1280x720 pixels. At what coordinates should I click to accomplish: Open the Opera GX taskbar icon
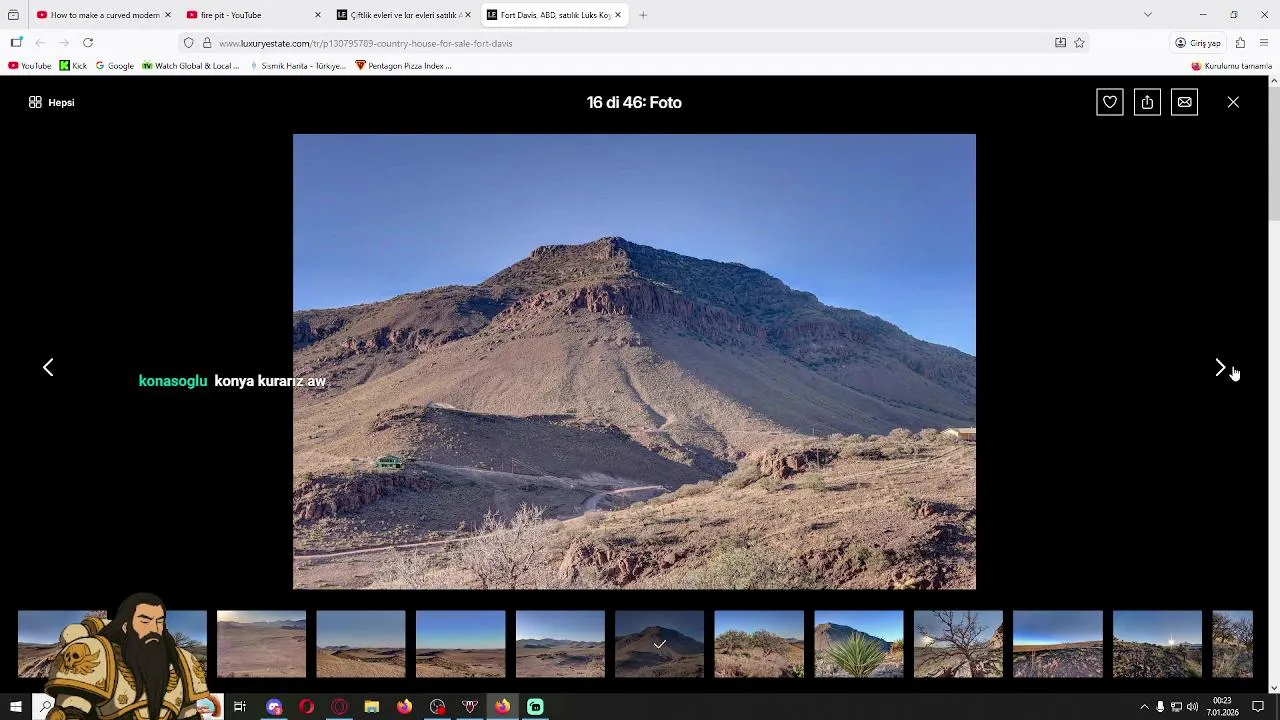[x=339, y=707]
